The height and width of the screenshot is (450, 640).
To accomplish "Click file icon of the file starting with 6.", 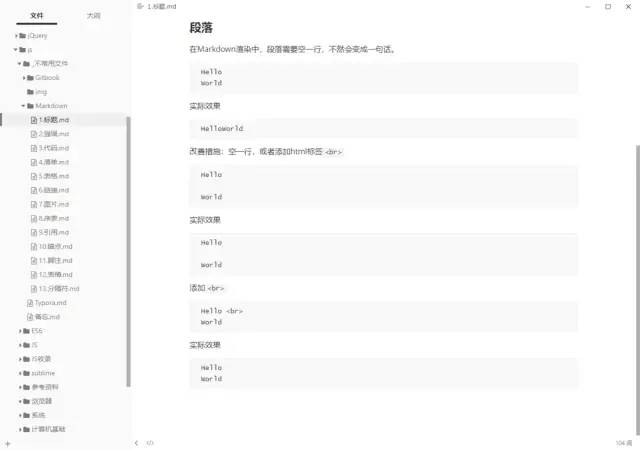I will pos(34,190).
